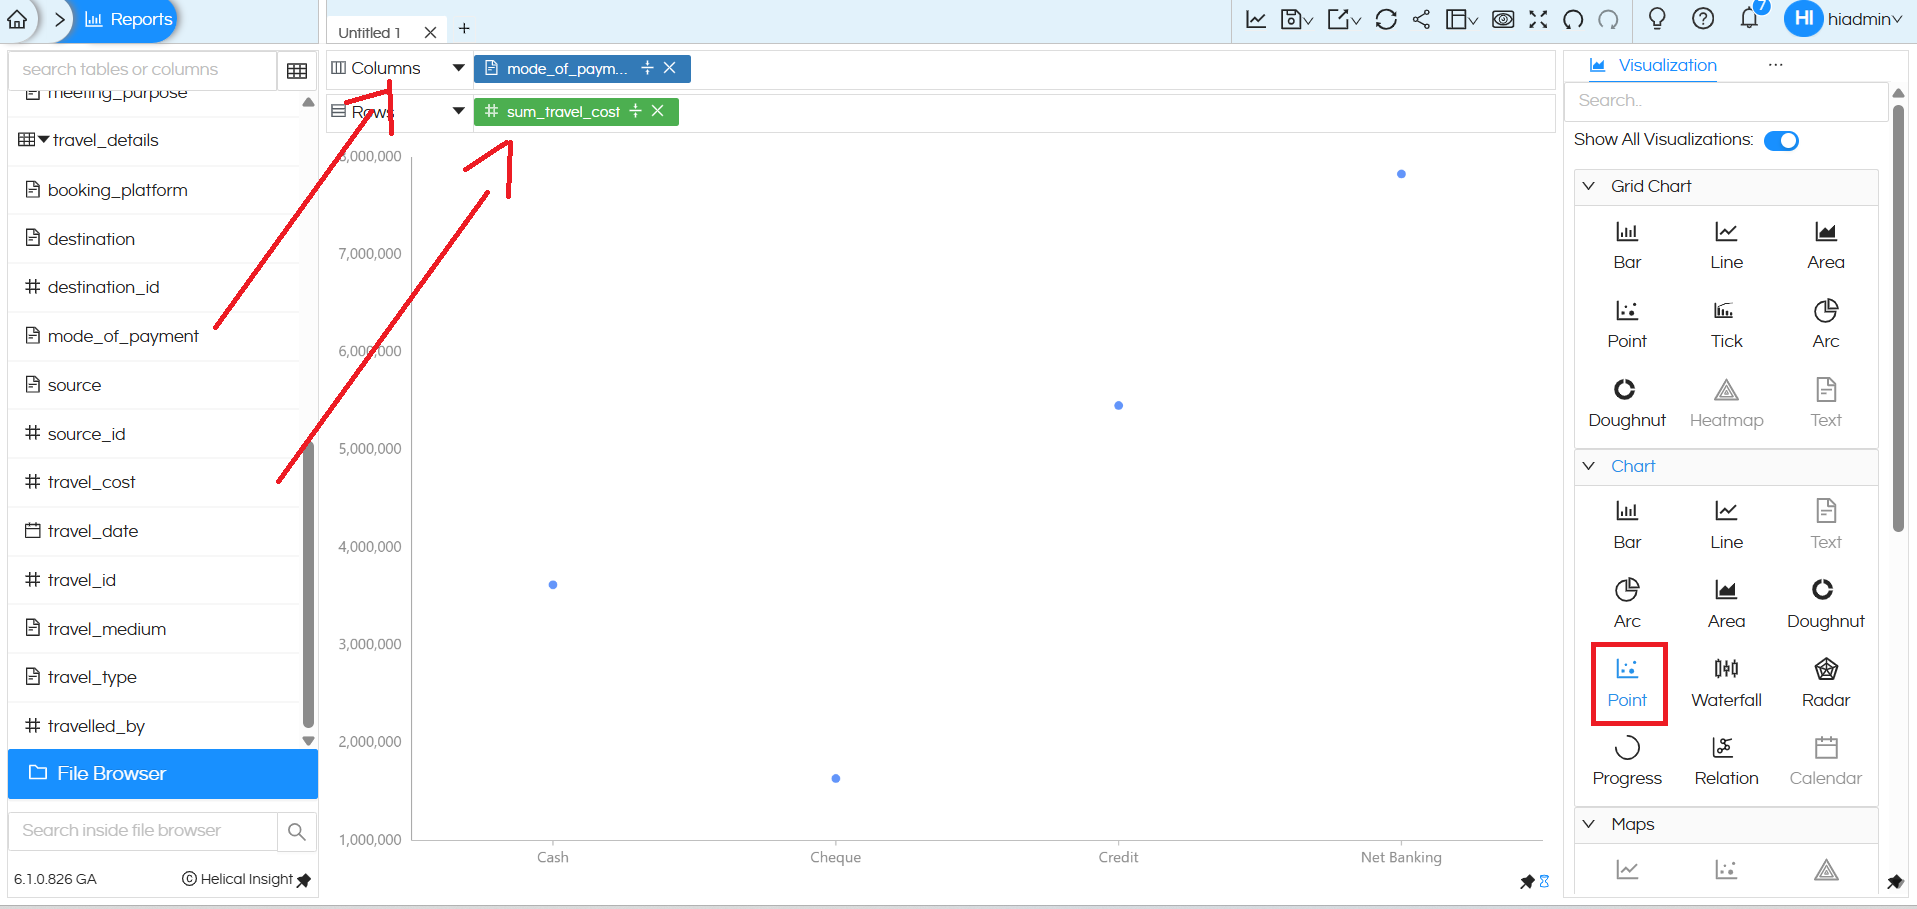1917x909 pixels.
Task: Click the Home icon in the top bar
Action: [17, 19]
